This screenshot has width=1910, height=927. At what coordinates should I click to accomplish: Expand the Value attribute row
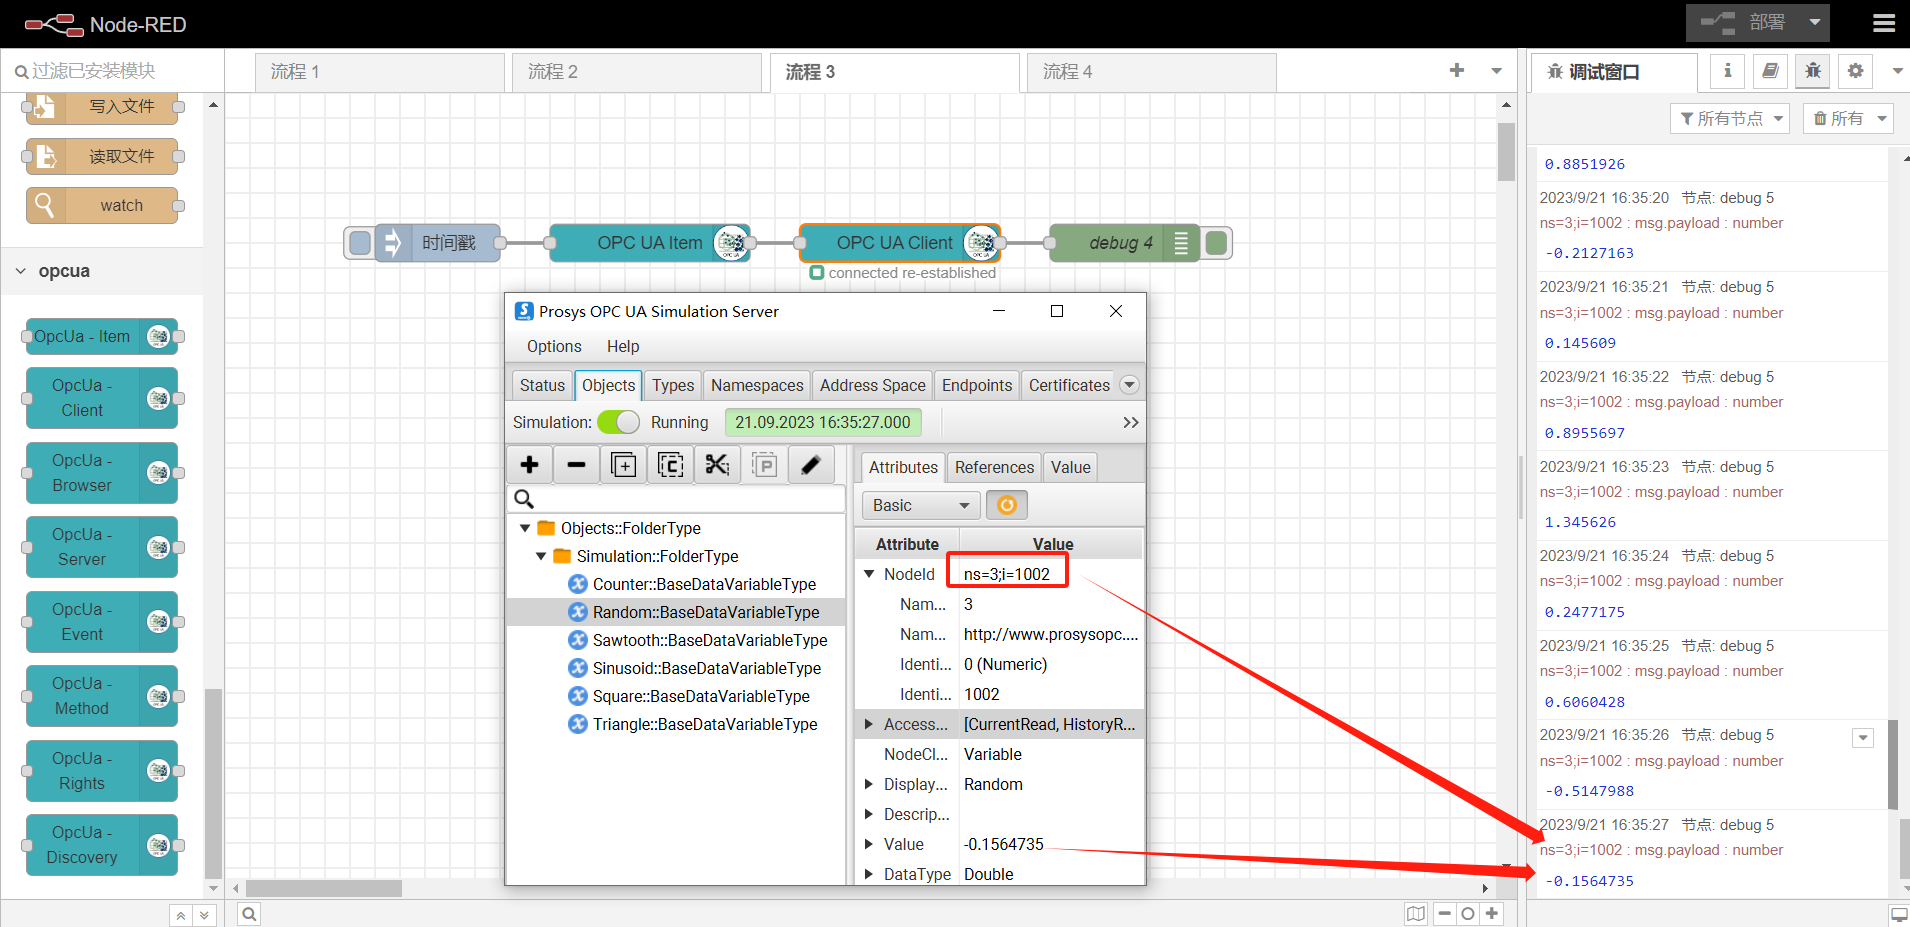coord(869,844)
